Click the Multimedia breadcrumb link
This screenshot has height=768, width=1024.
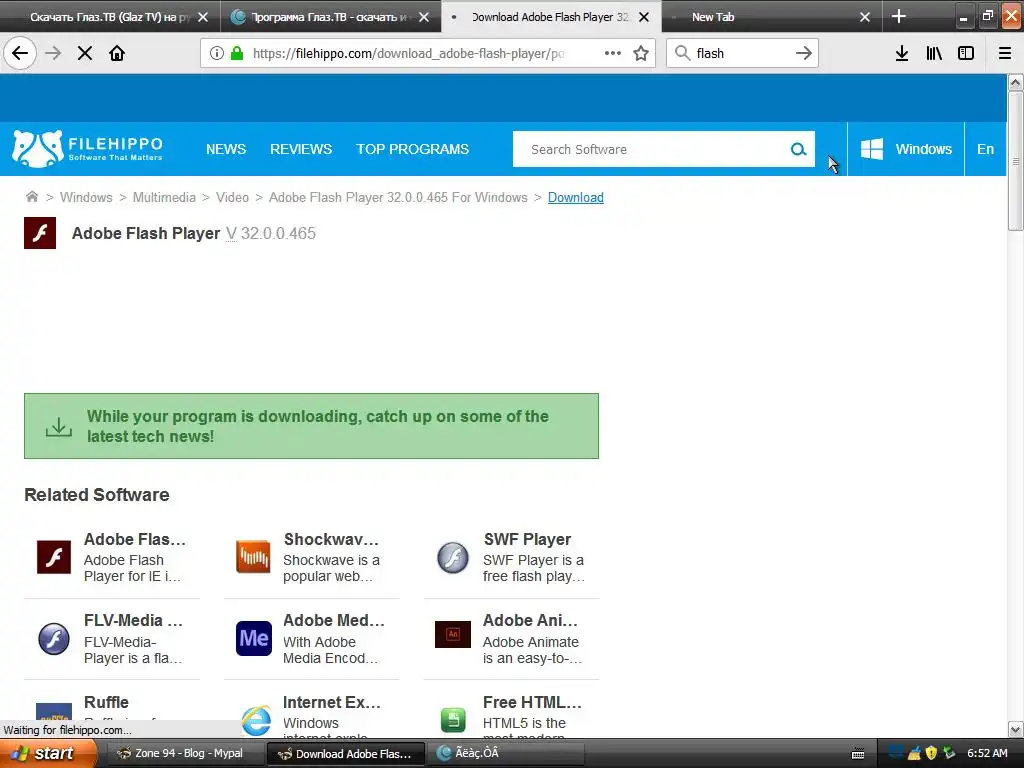click(164, 197)
